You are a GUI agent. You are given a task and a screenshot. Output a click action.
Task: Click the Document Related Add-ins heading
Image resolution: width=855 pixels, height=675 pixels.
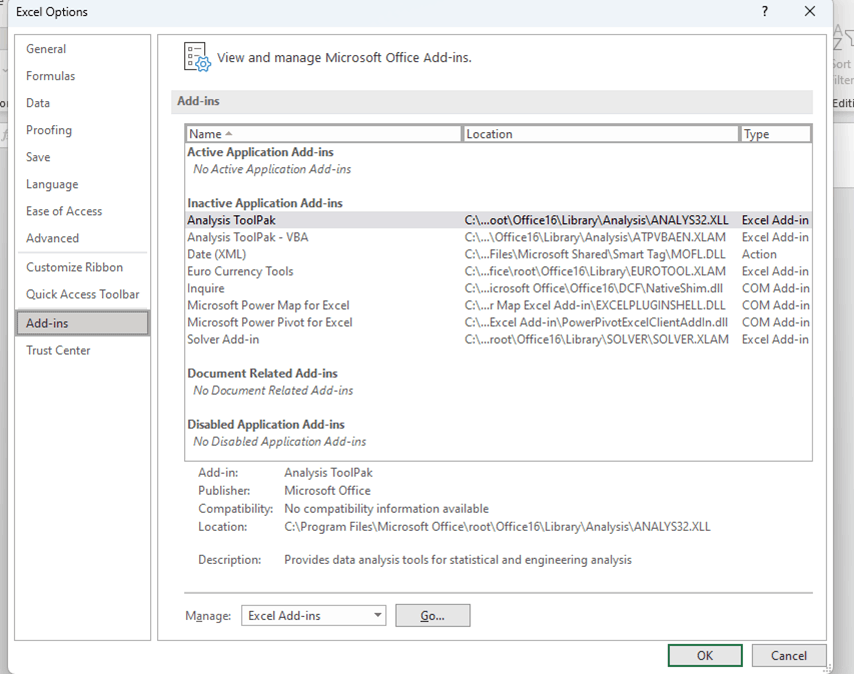click(x=262, y=373)
